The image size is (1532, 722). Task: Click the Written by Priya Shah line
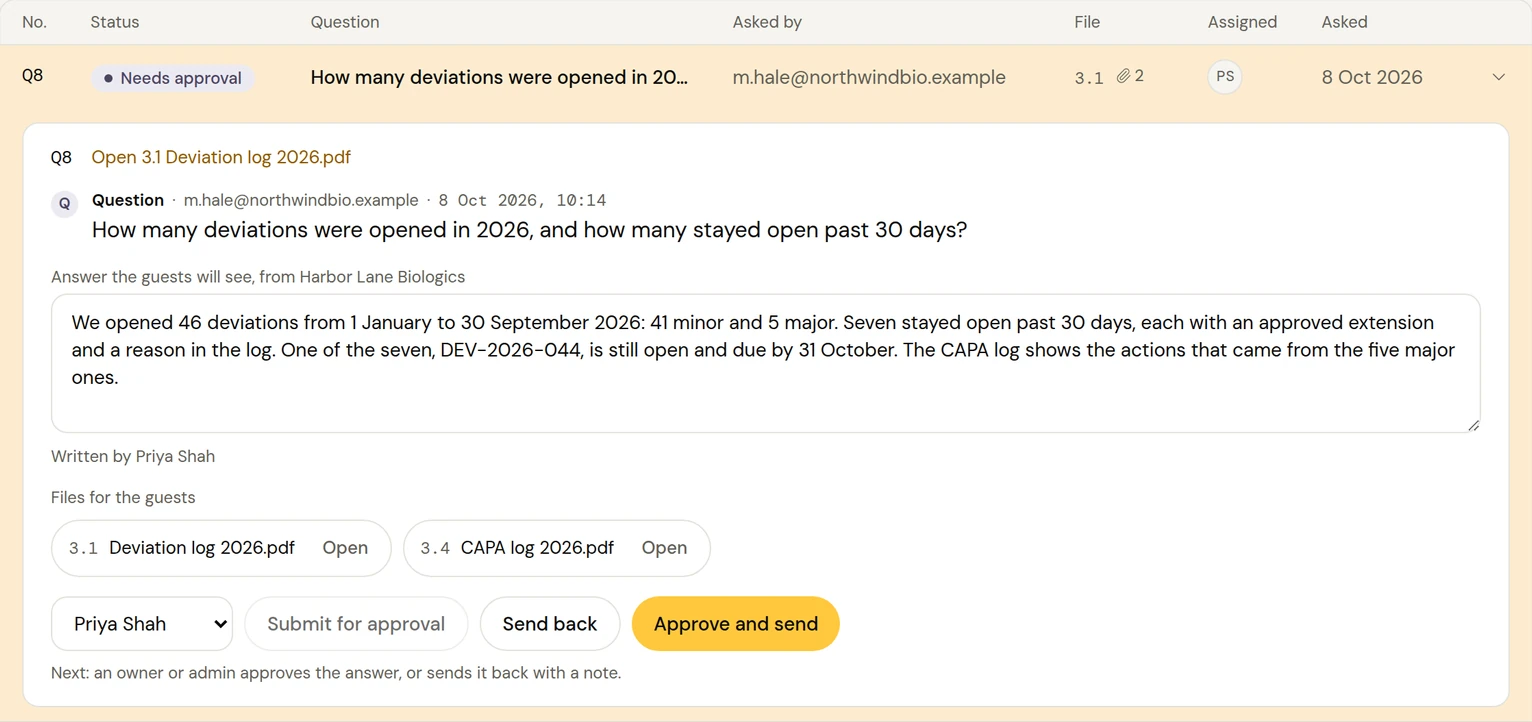pos(133,456)
